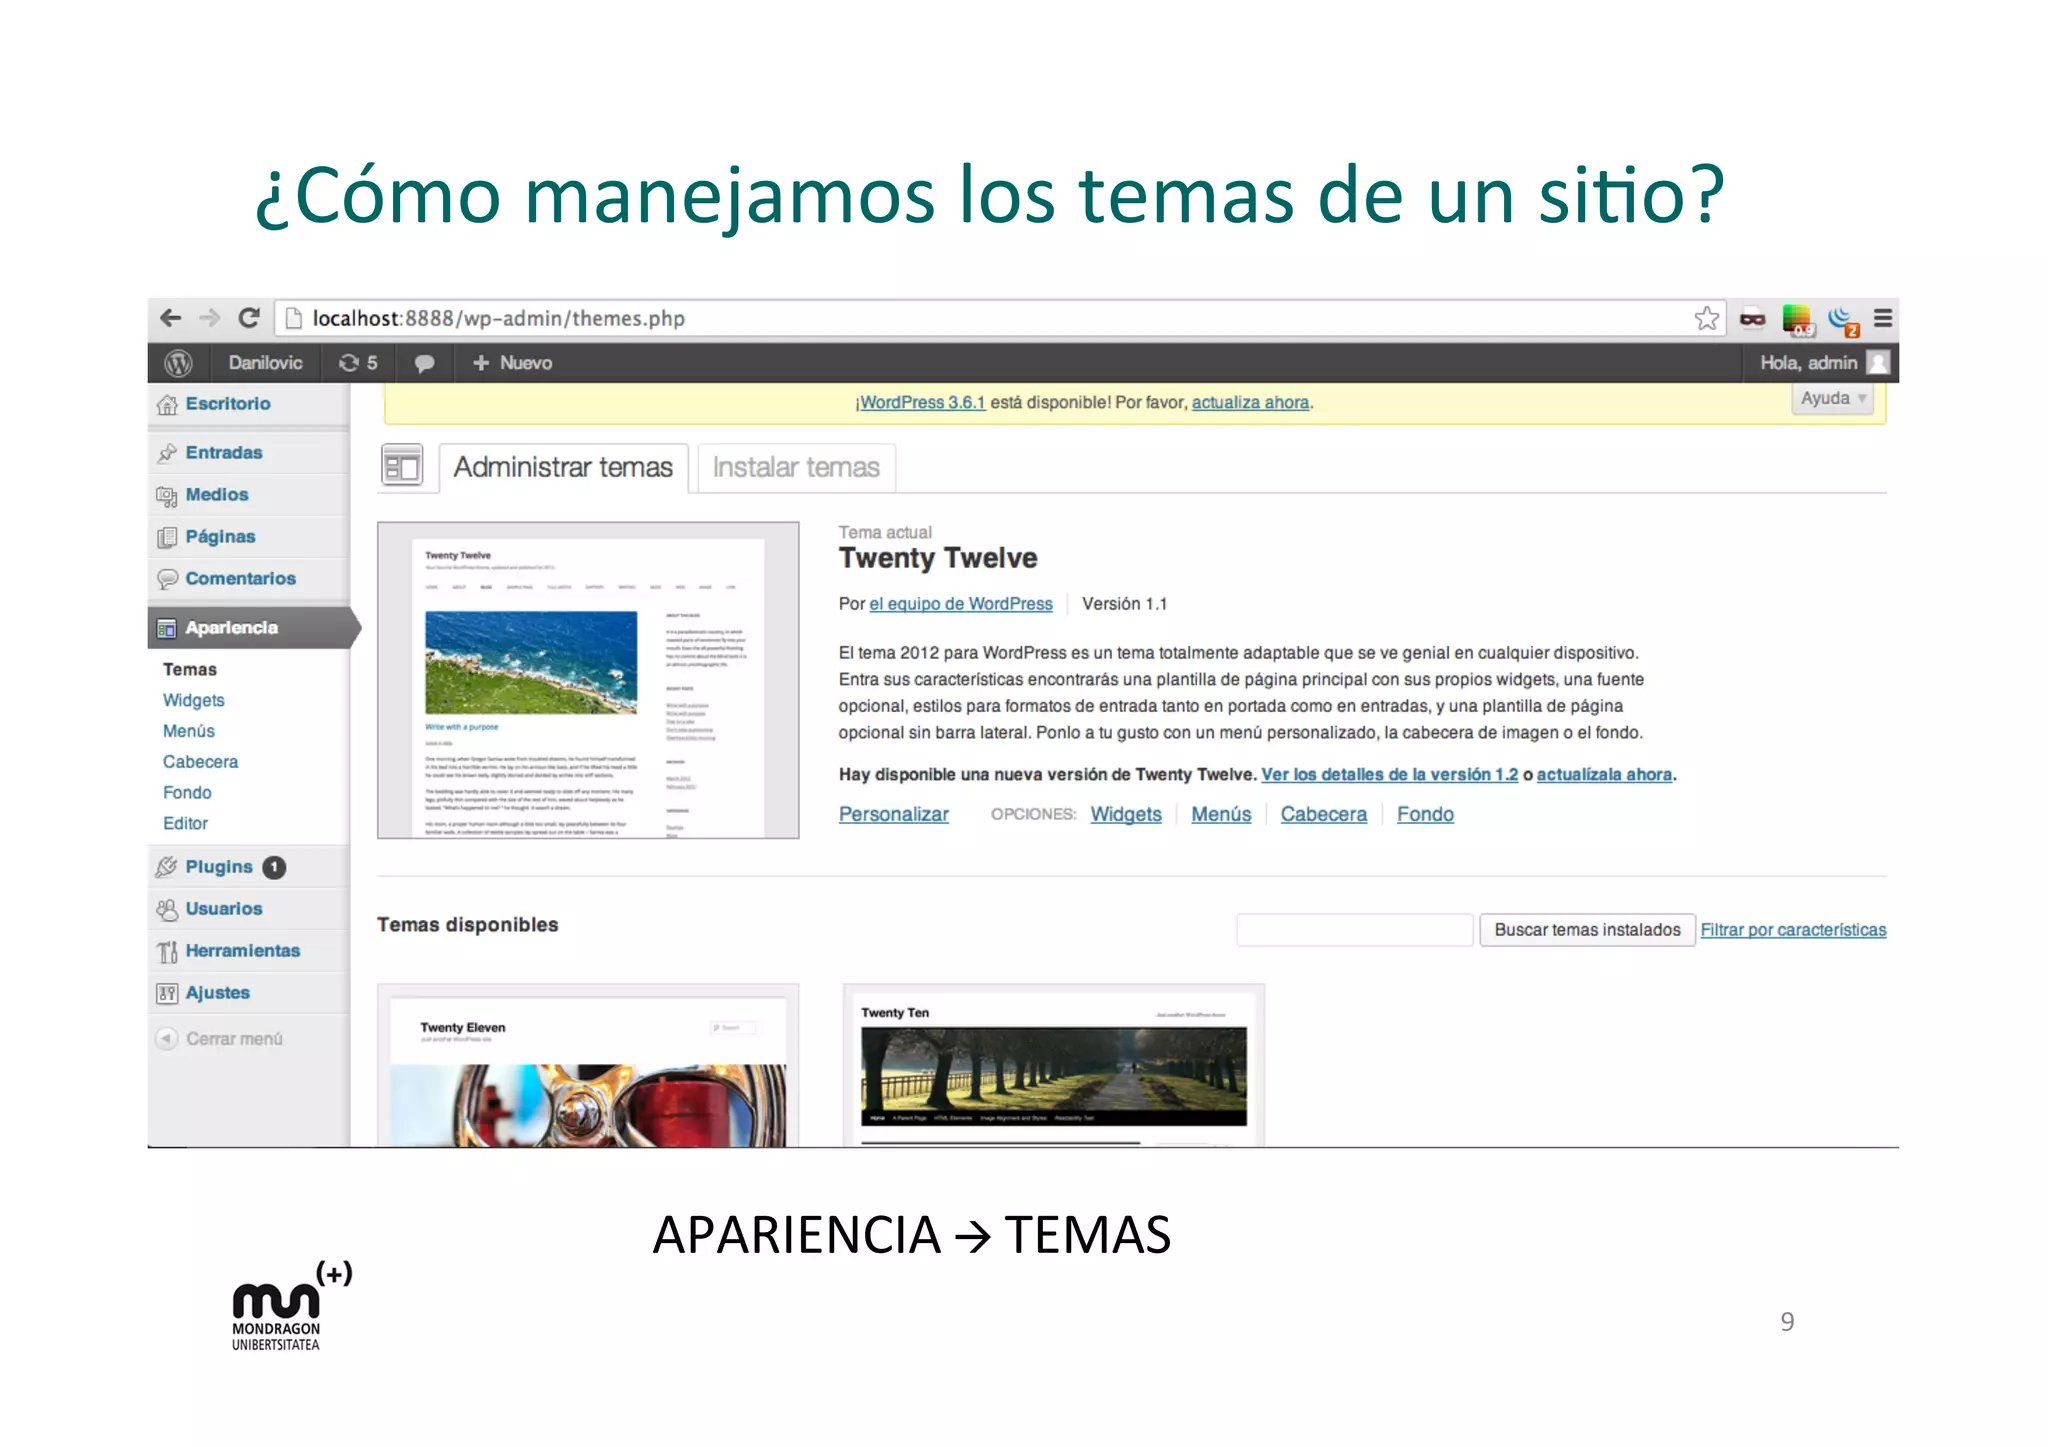Image resolution: width=2048 pixels, height=1447 pixels.
Task: Click Ver los detalles de la versión 1.2
Action: coord(1389,775)
